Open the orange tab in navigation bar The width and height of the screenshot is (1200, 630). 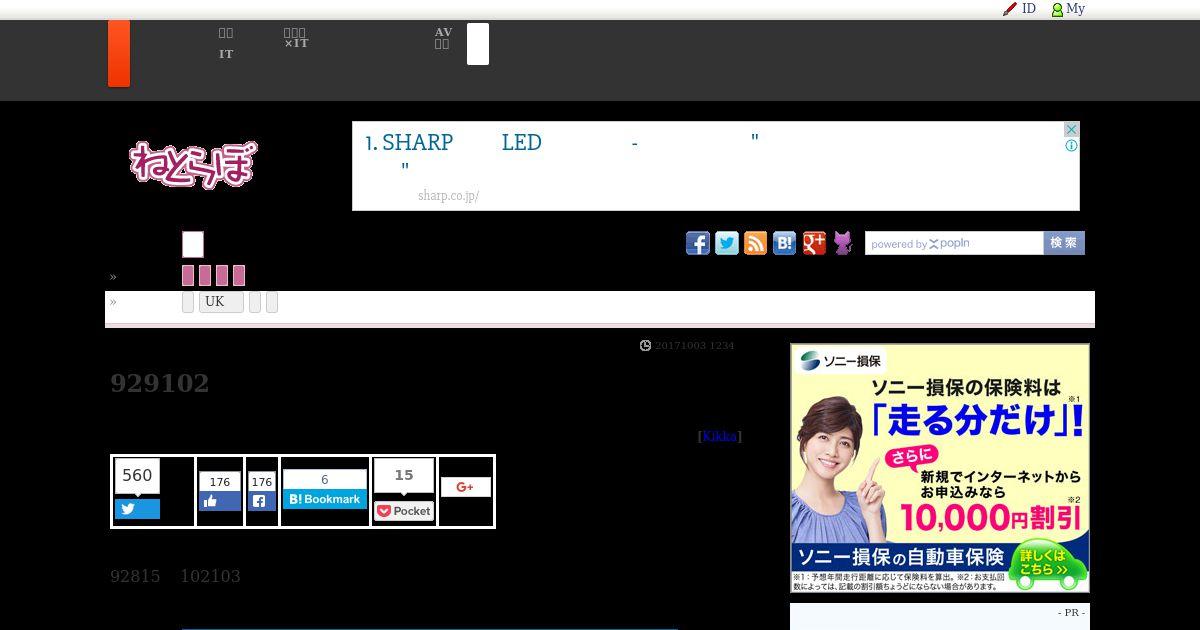(119, 53)
